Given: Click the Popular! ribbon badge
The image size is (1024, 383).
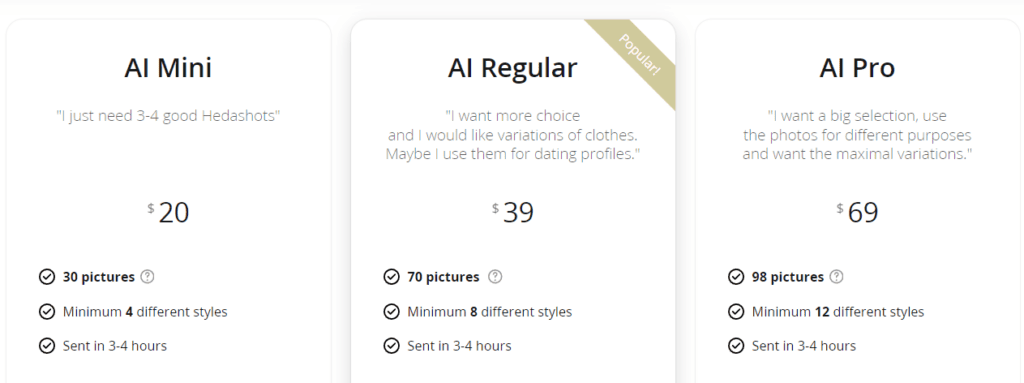Looking at the screenshot, I should 638,56.
